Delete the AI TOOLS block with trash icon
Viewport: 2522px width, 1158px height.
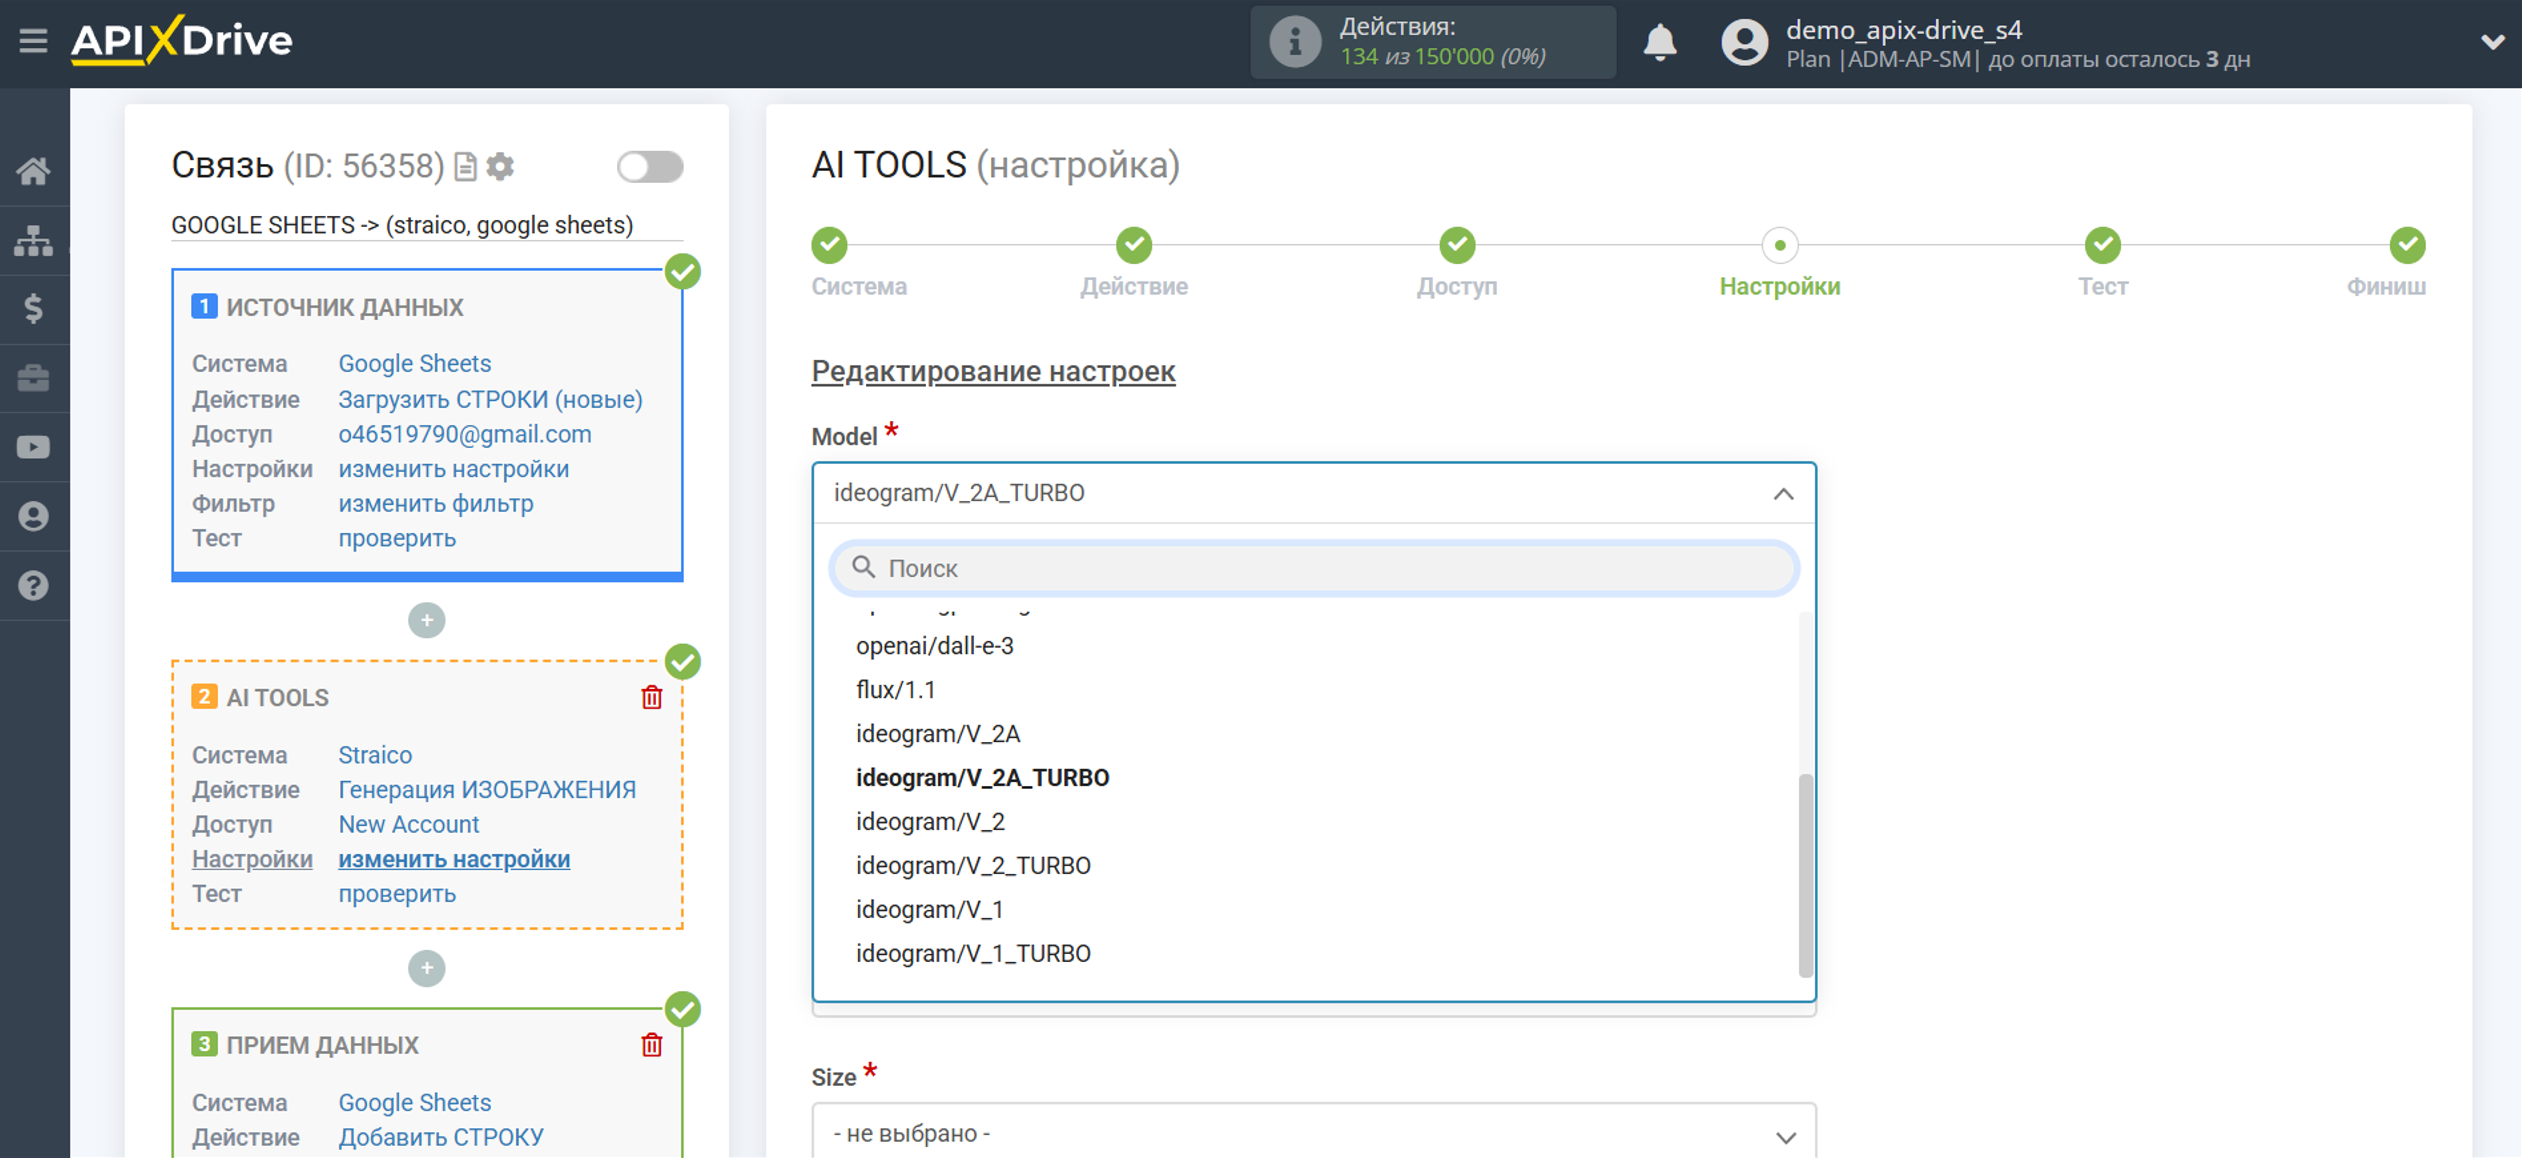pos(651,697)
